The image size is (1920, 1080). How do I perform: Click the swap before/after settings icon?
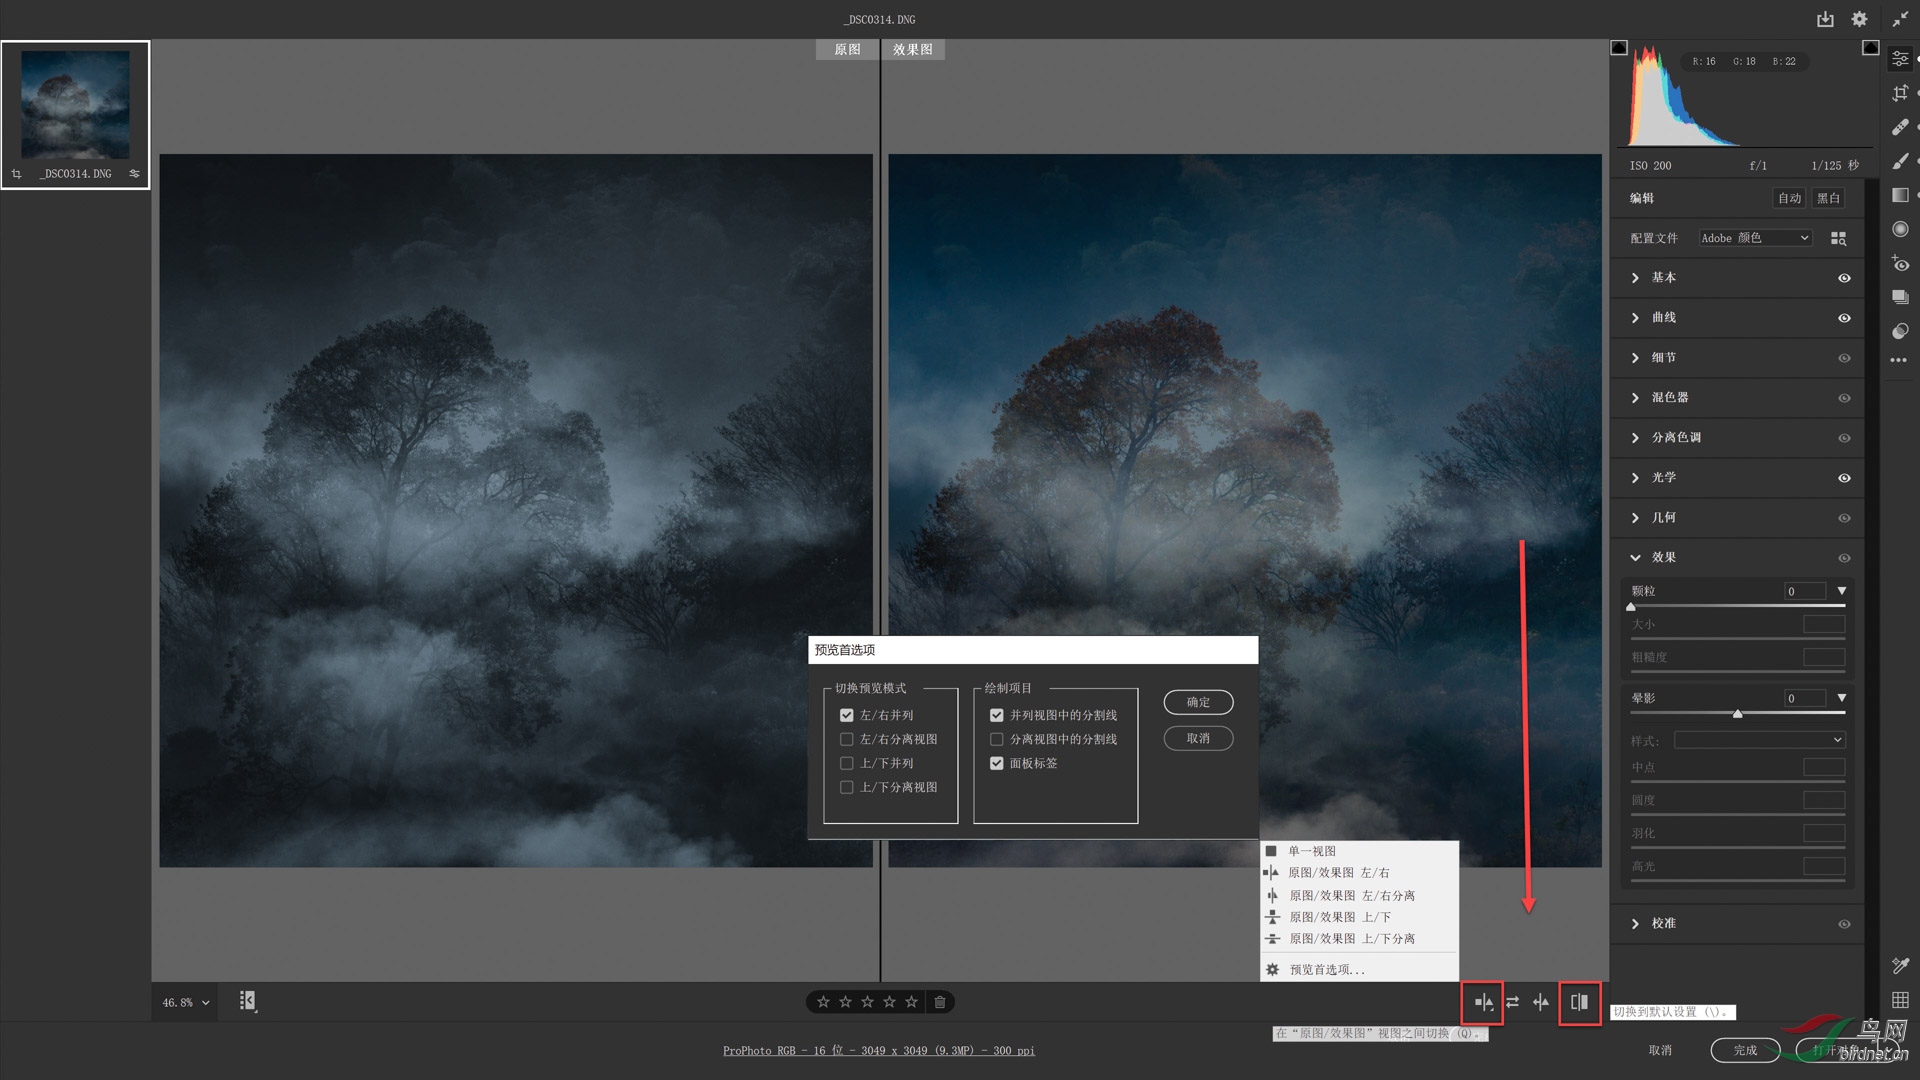point(1512,1002)
